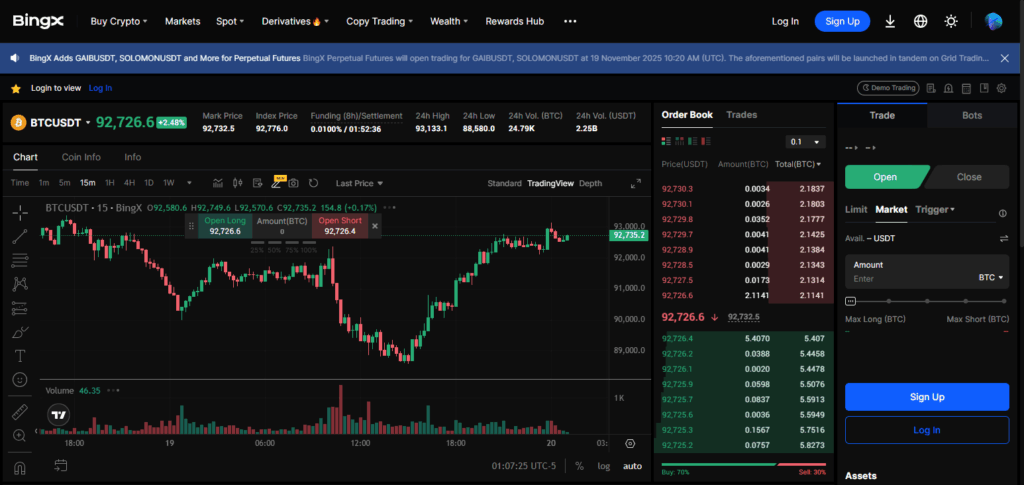This screenshot has height=485, width=1024.
Task: Toggle the magnet snap mode
Action: [x=19, y=466]
